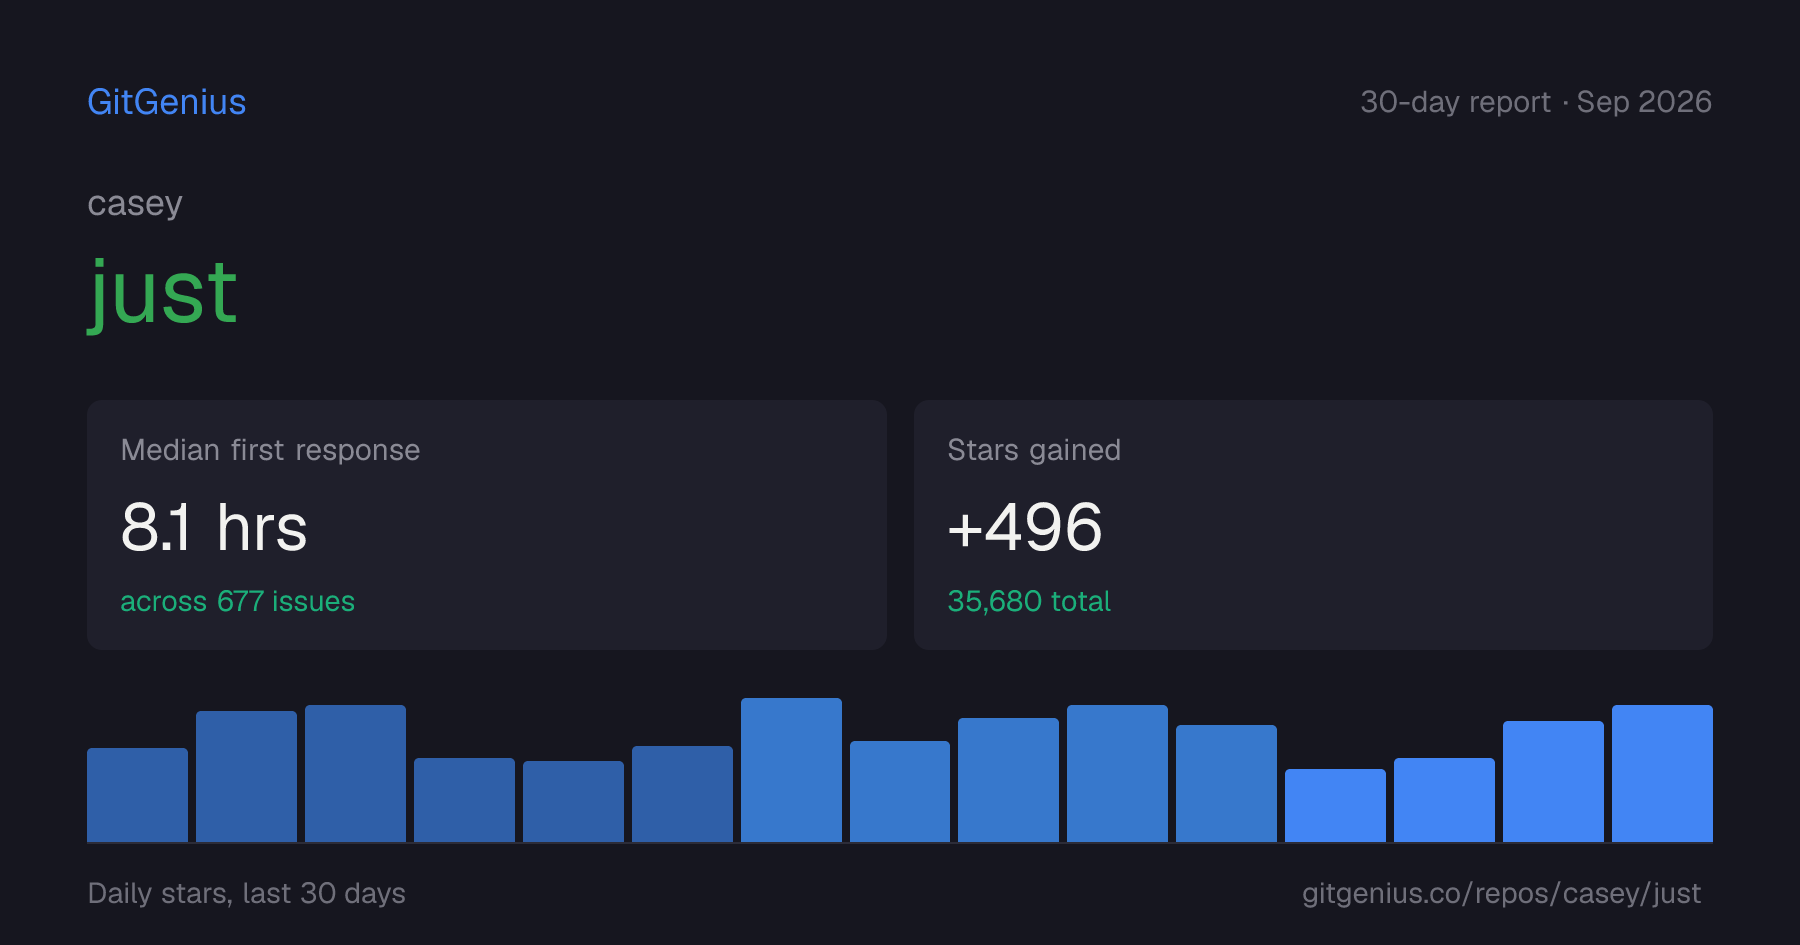Open the Stars gained card
Screen dimensions: 1800x945
coord(1313,525)
